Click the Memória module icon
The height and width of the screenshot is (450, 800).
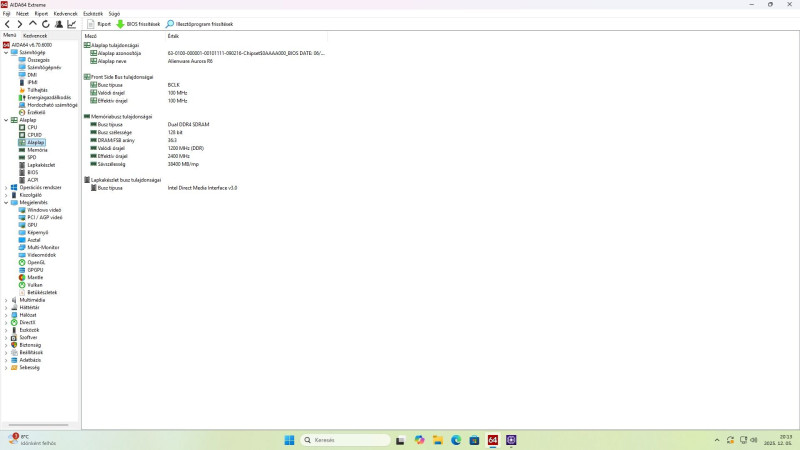(x=22, y=150)
